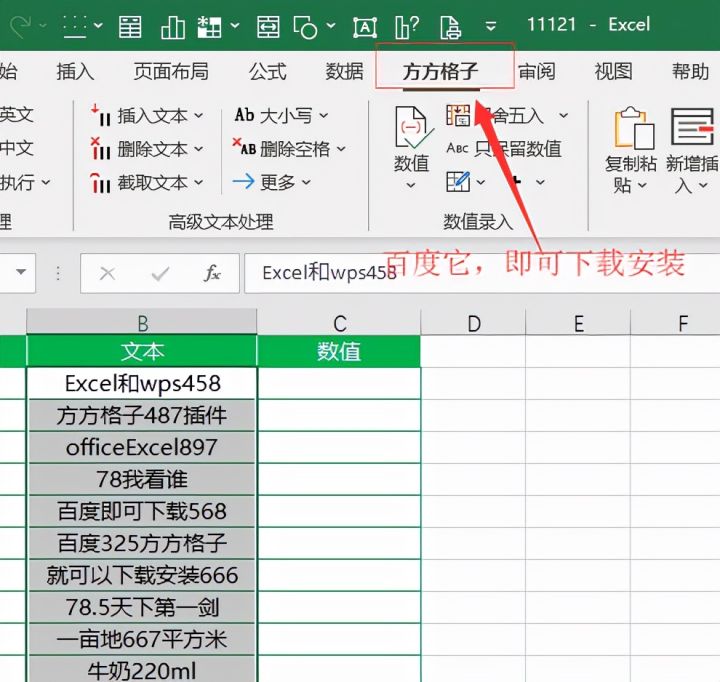Image resolution: width=720 pixels, height=682 pixels.
Task: Click the cancel X button in formula bar
Action: click(107, 274)
